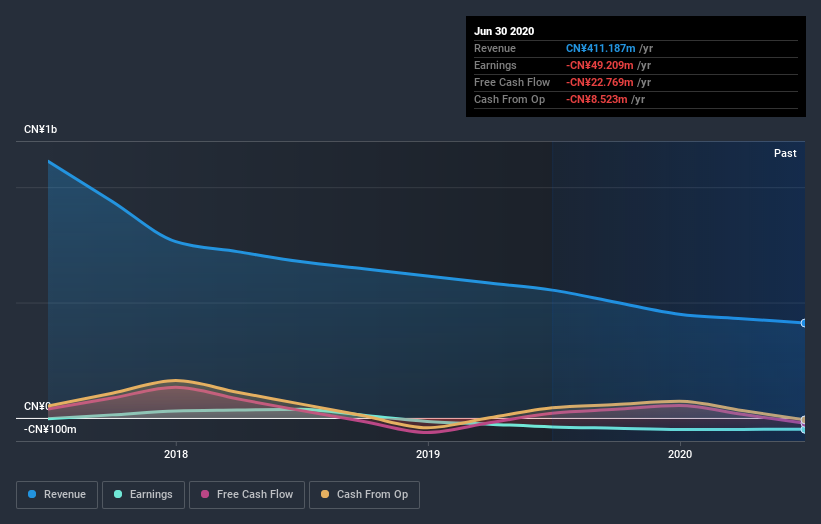Click the Past label in the chart
Screen dimensions: 821x524
click(785, 153)
